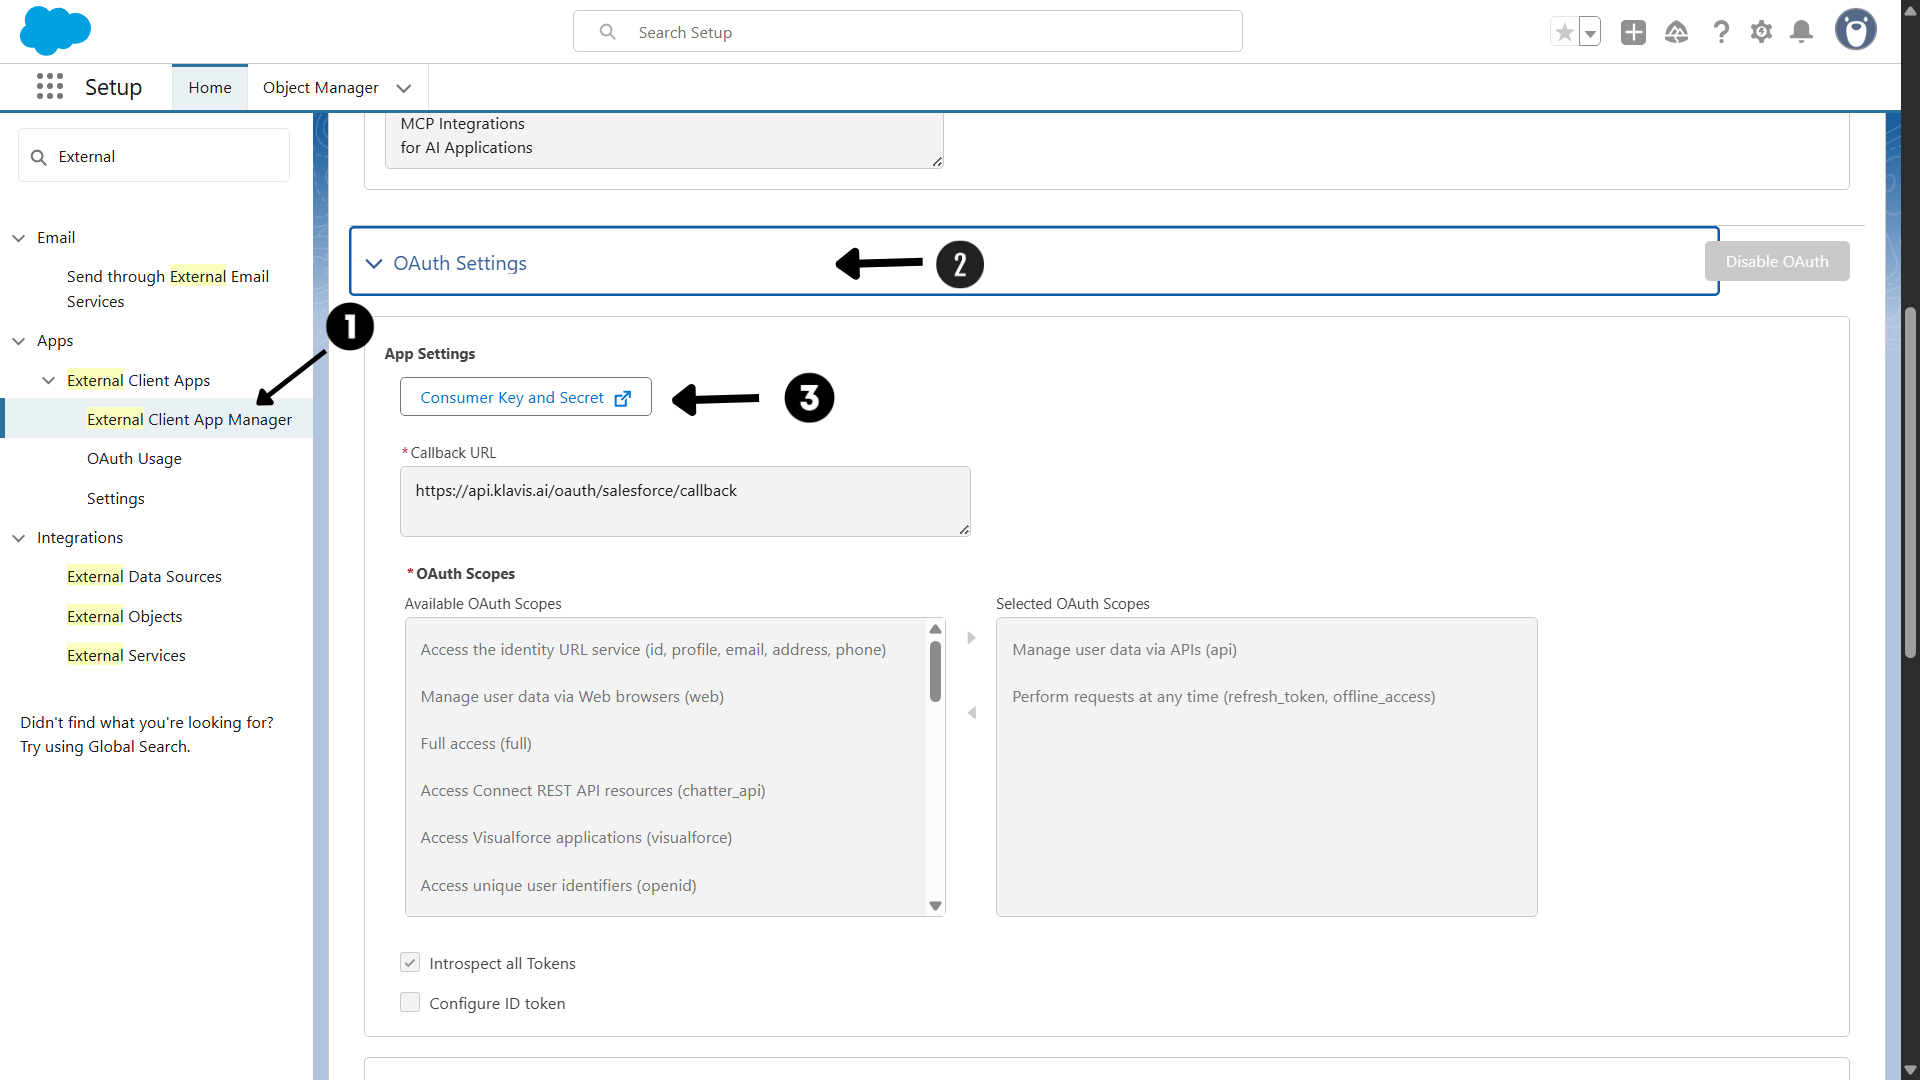Collapse the OAuth Settings section
This screenshot has width=1920, height=1080.
point(374,263)
